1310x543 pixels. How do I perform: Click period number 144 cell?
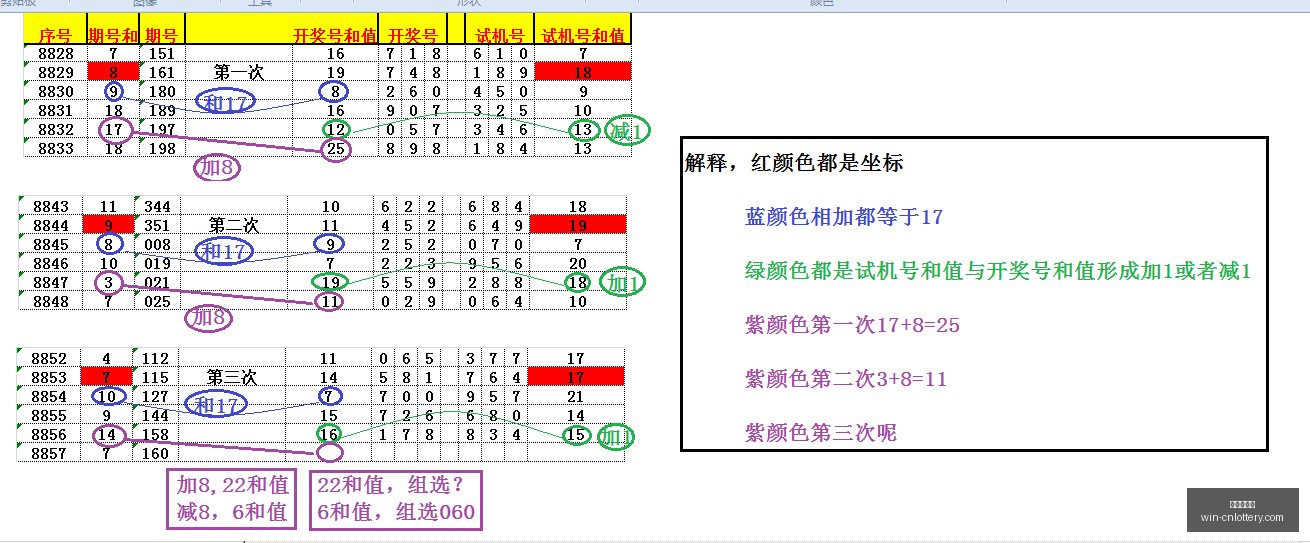[156, 415]
